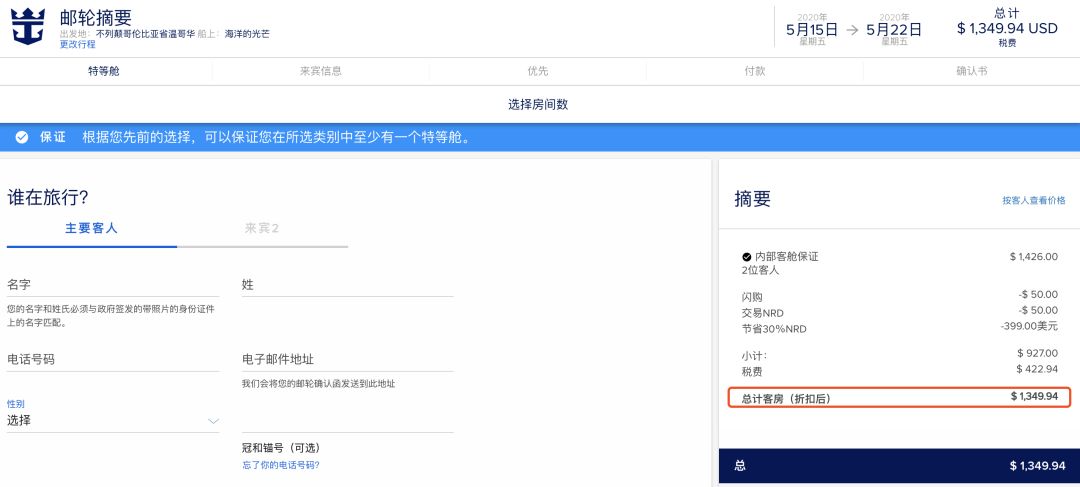
Task: Click the $ 1,426.00 cabin price
Action: (x=1034, y=257)
